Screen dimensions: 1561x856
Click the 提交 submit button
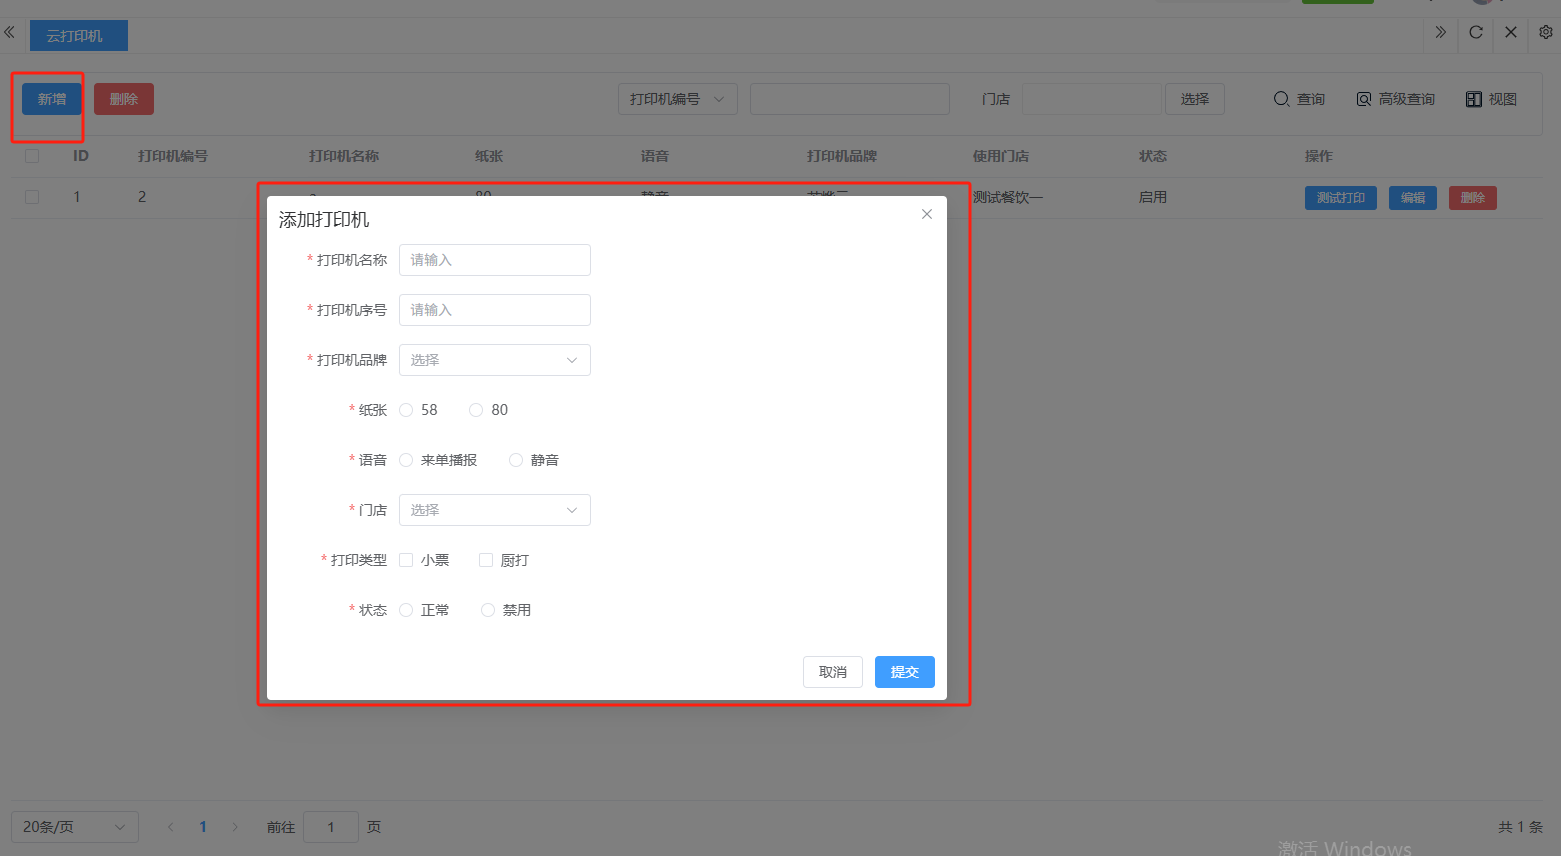(904, 672)
